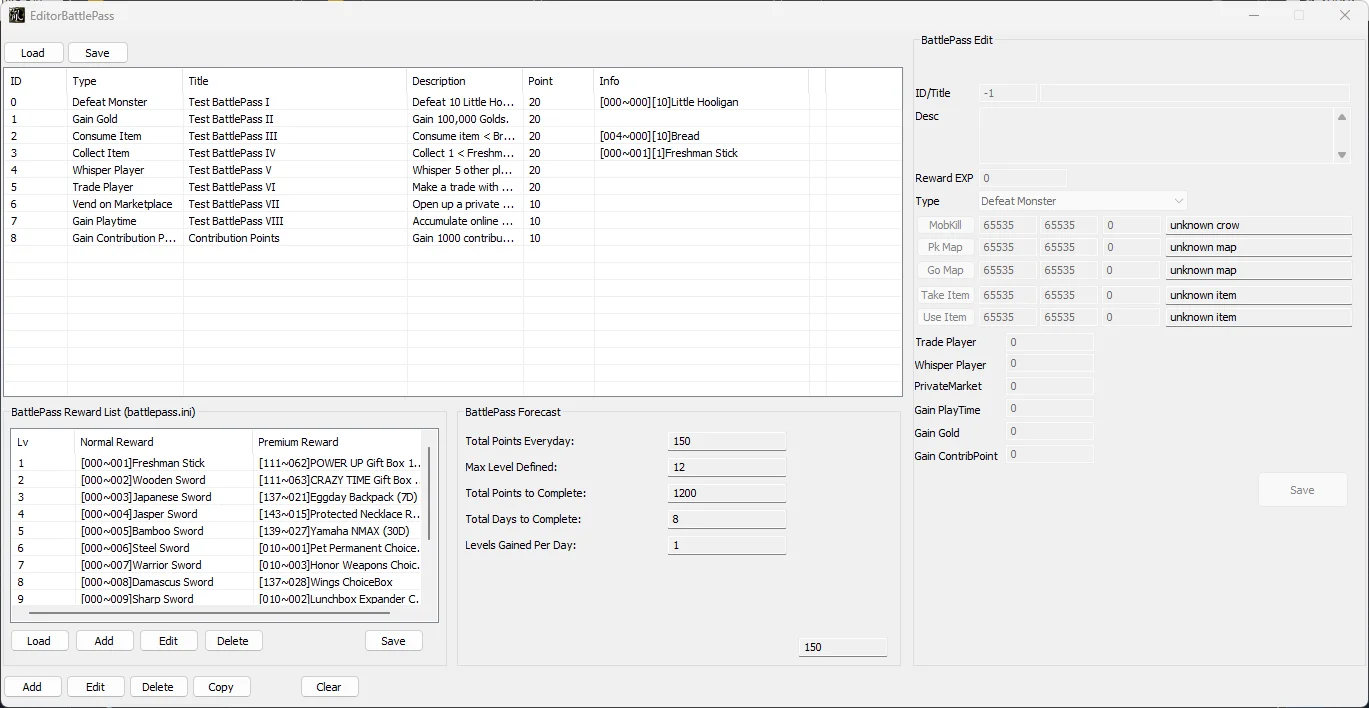Click reward list vertical scrollbar
Image resolution: width=1369 pixels, height=708 pixels.
(430, 492)
